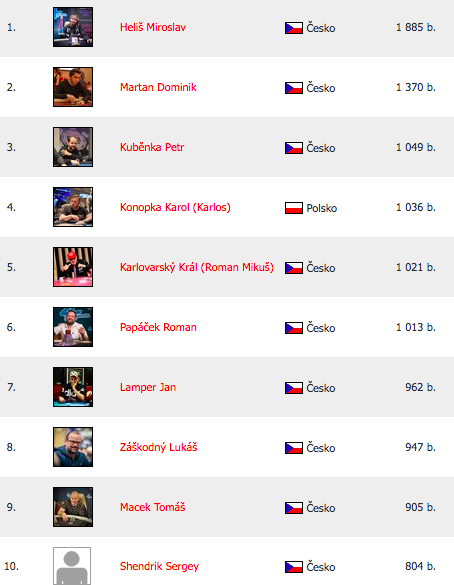Open Martan Dominik player profile link

[158, 87]
